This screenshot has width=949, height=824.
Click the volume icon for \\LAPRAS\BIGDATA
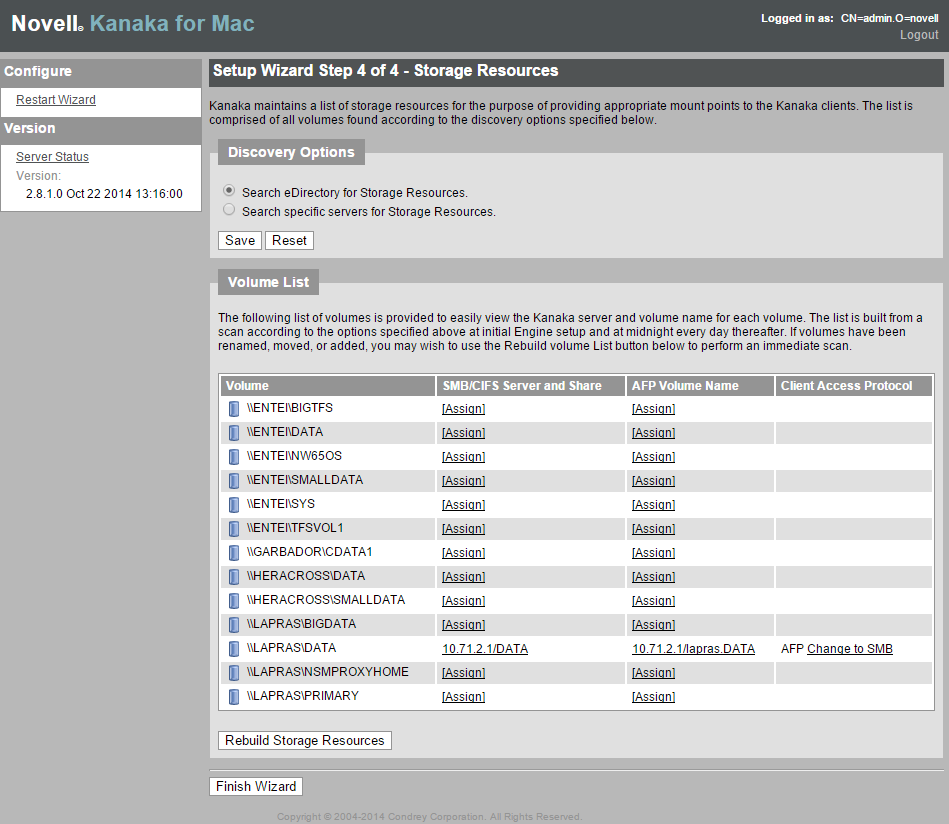234,625
